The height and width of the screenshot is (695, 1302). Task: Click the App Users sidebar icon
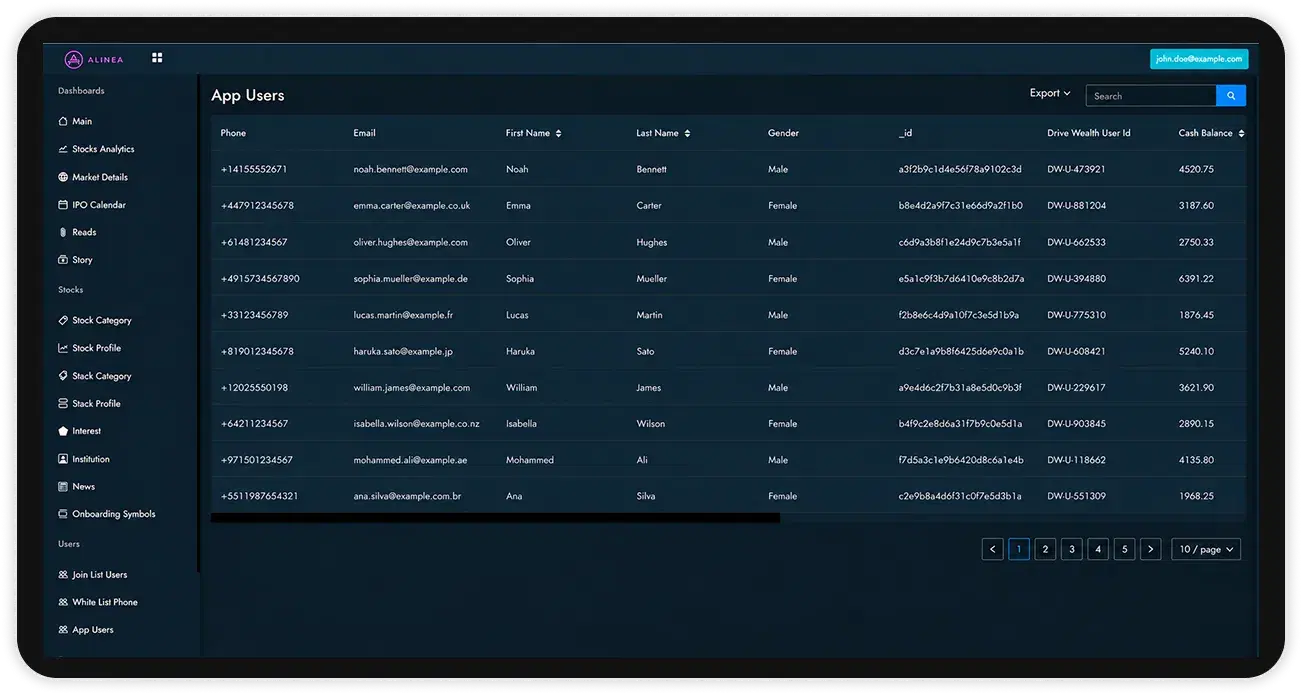coord(63,630)
